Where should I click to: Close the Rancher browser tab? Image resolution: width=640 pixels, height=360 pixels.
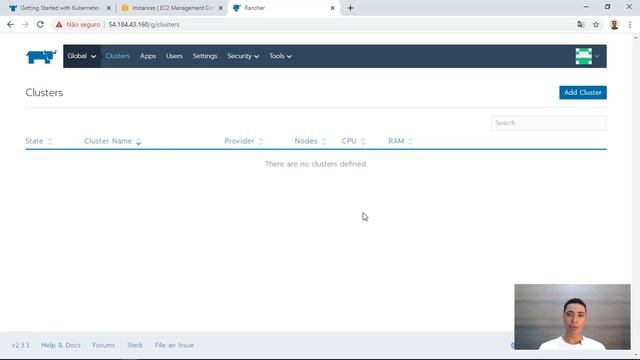click(332, 8)
